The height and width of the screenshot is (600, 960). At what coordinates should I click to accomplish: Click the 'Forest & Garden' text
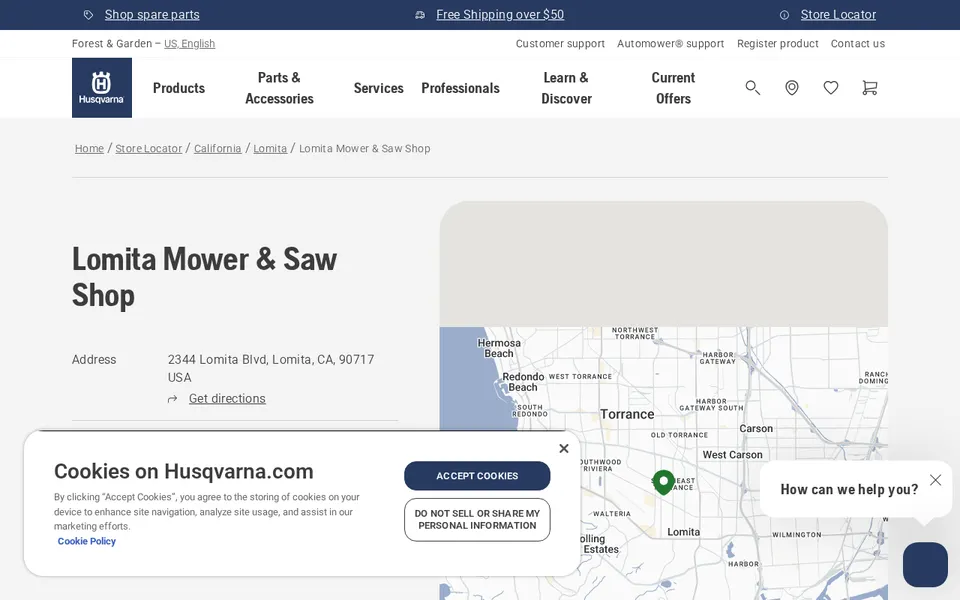point(112,43)
